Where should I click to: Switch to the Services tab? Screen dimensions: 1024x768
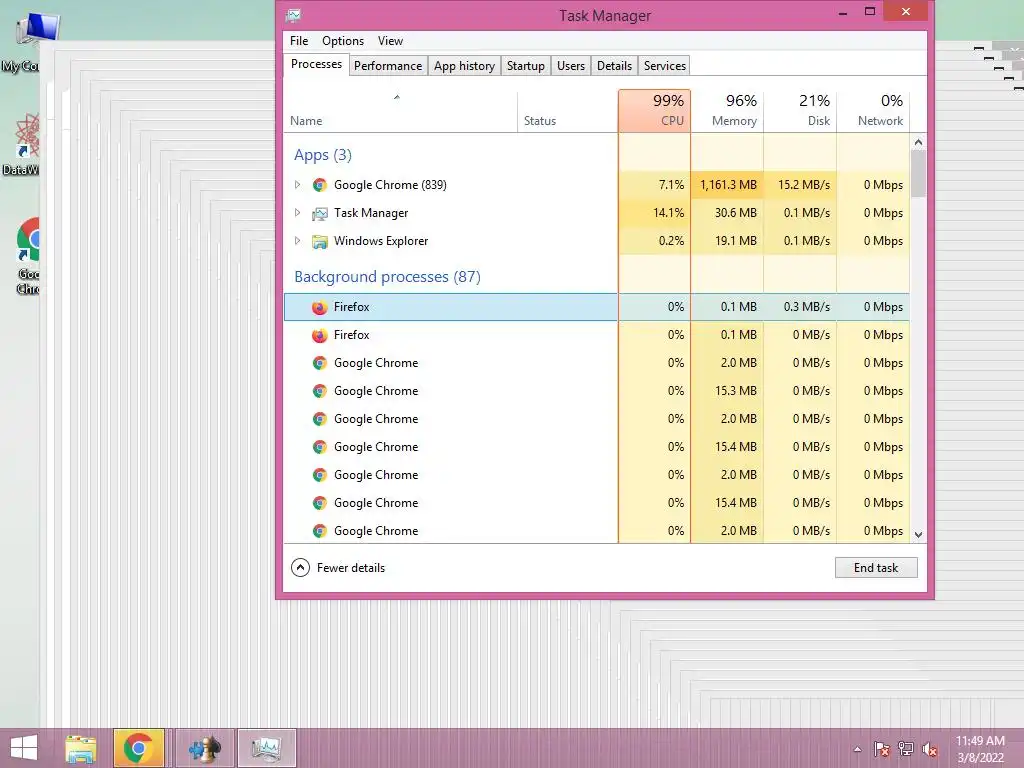(664, 66)
